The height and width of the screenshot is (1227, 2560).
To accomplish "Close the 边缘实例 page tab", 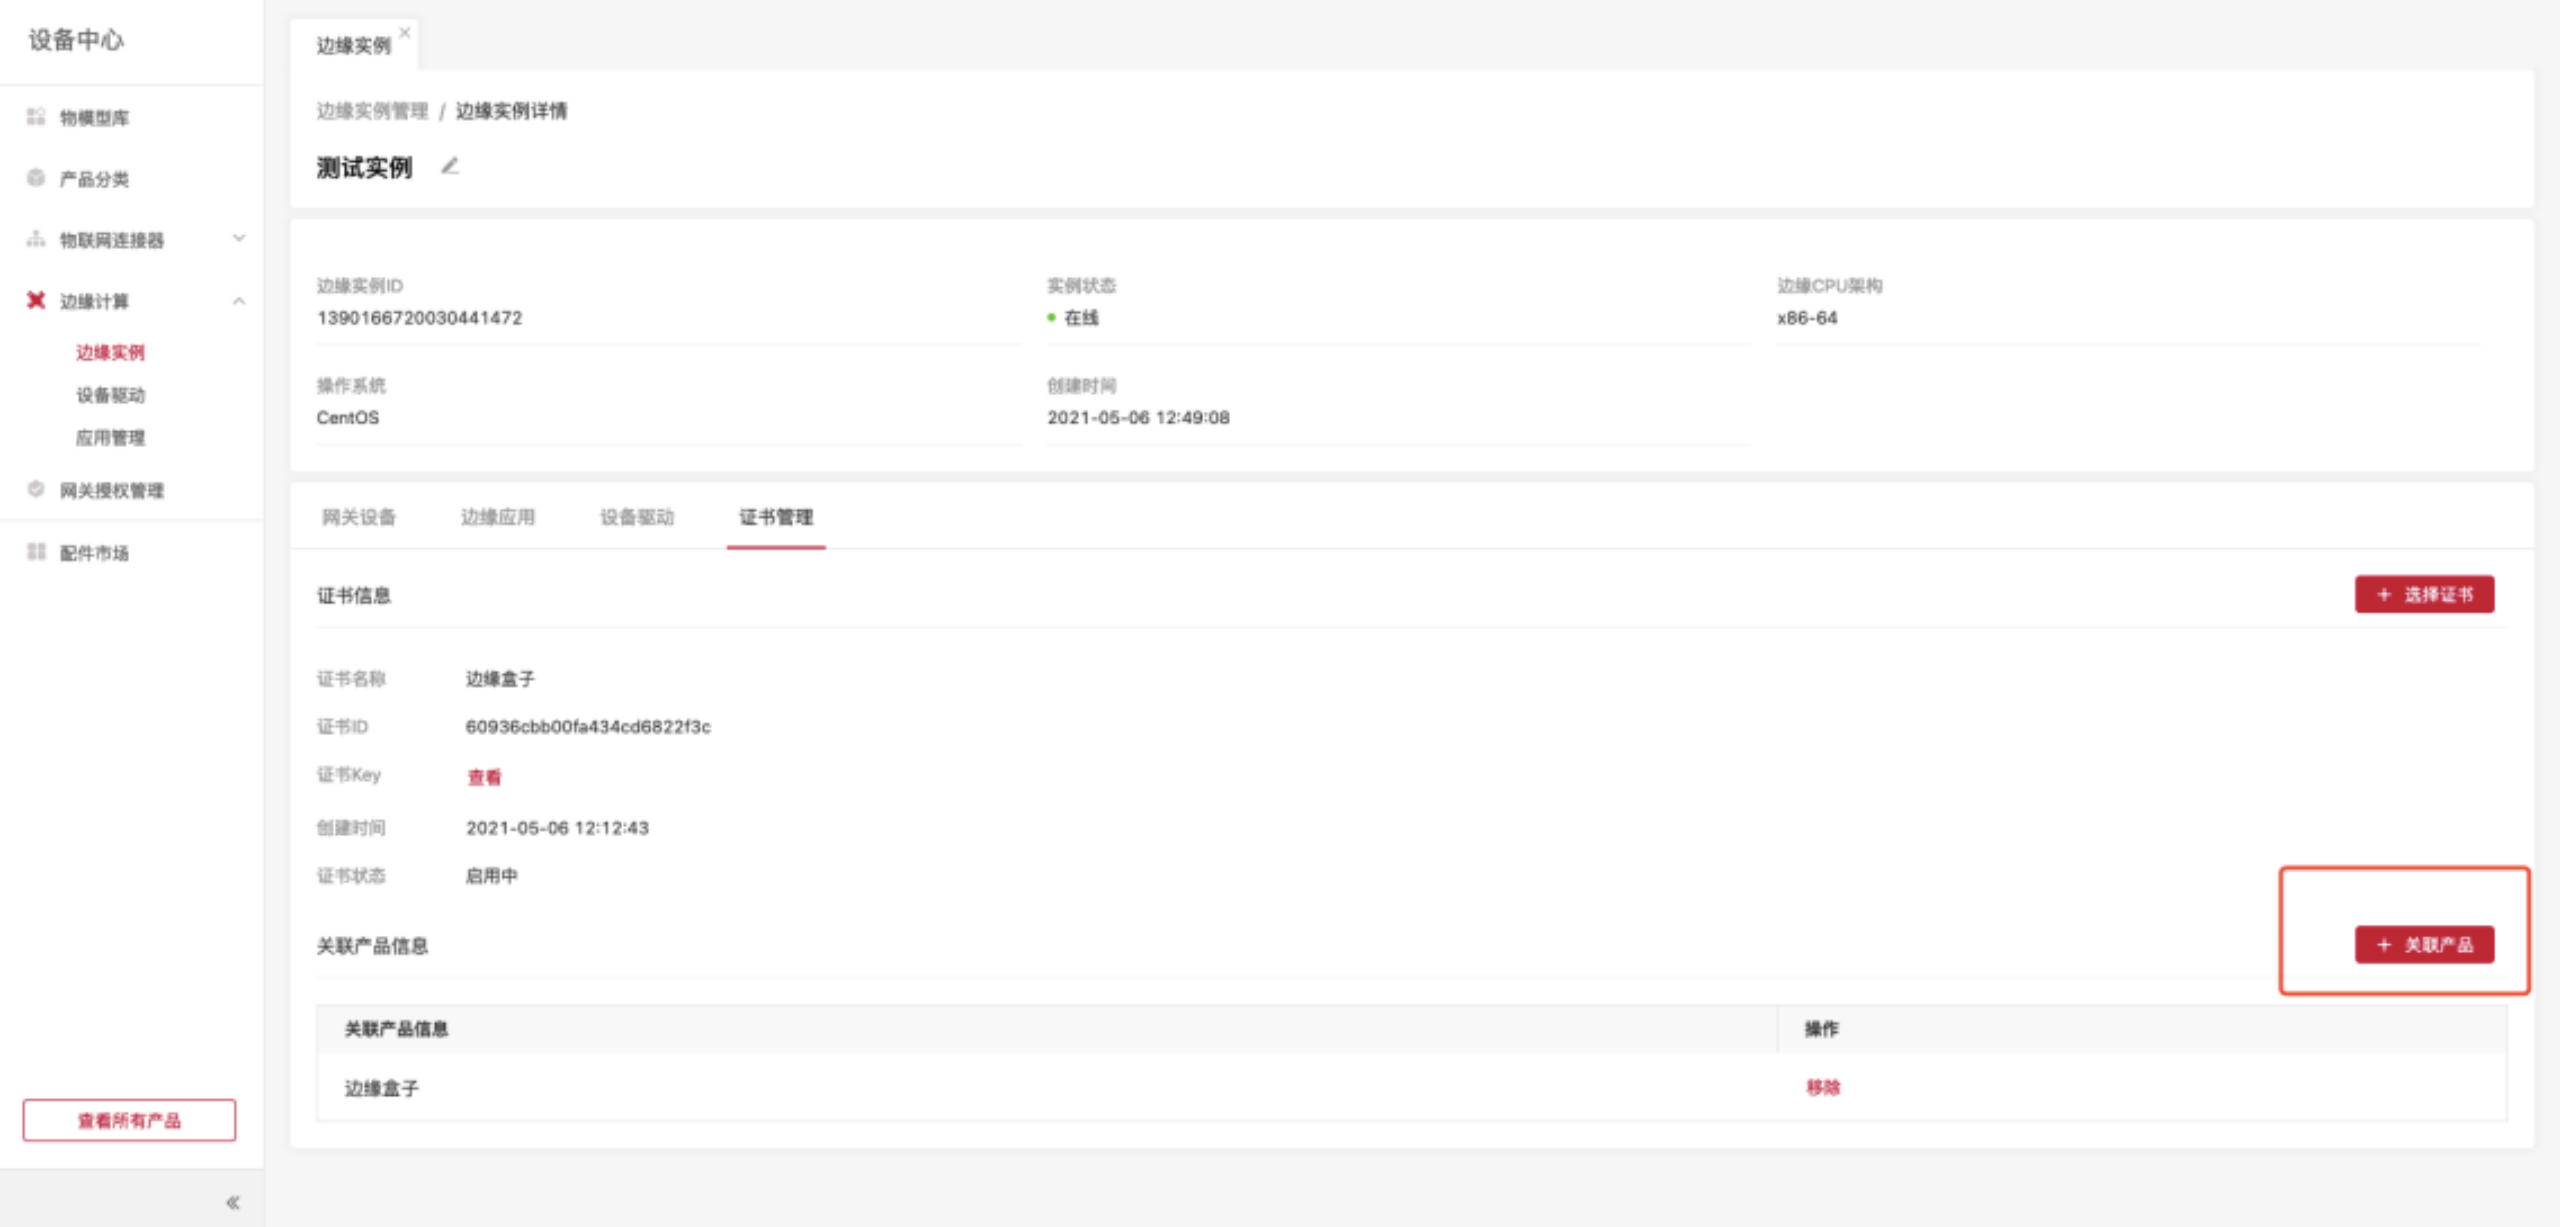I will (405, 33).
